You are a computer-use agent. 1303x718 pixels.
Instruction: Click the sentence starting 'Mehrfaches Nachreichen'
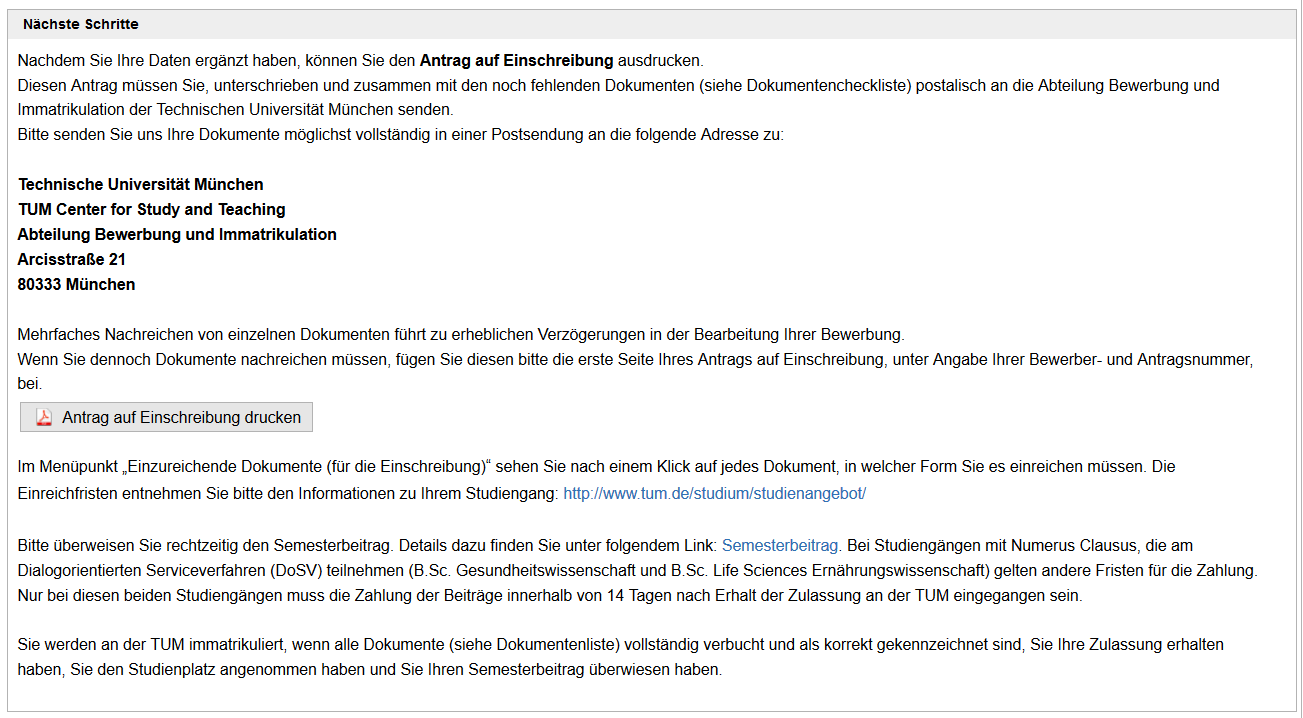click(x=461, y=334)
